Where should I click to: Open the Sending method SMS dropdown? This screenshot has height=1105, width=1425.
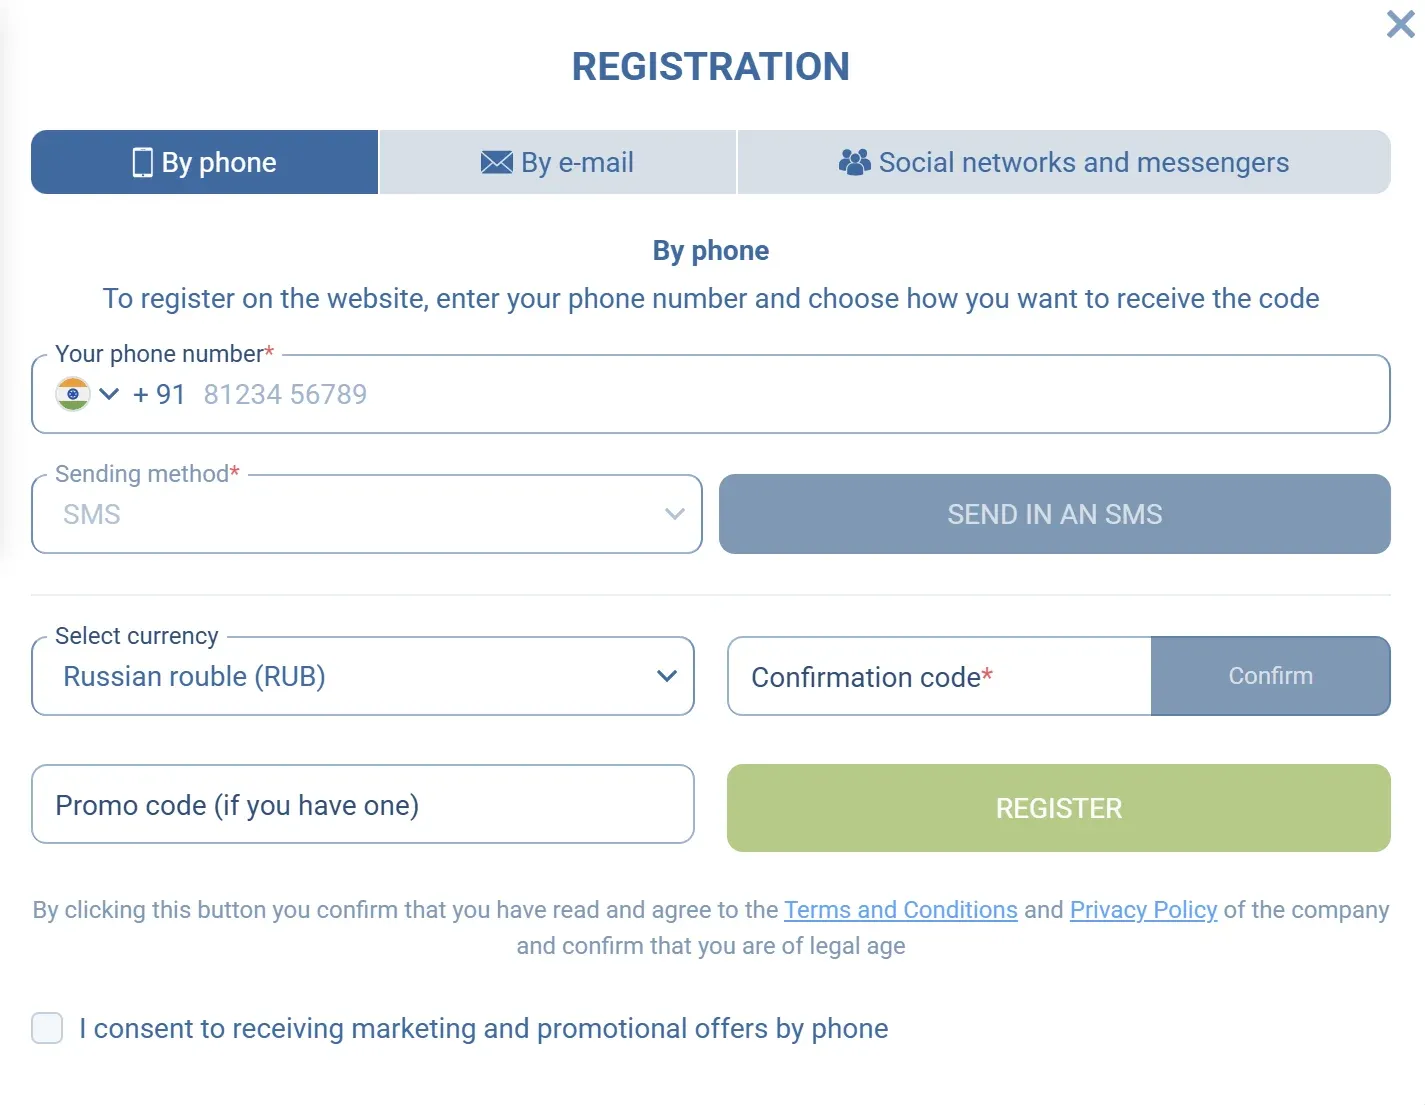pyautogui.click(x=367, y=514)
